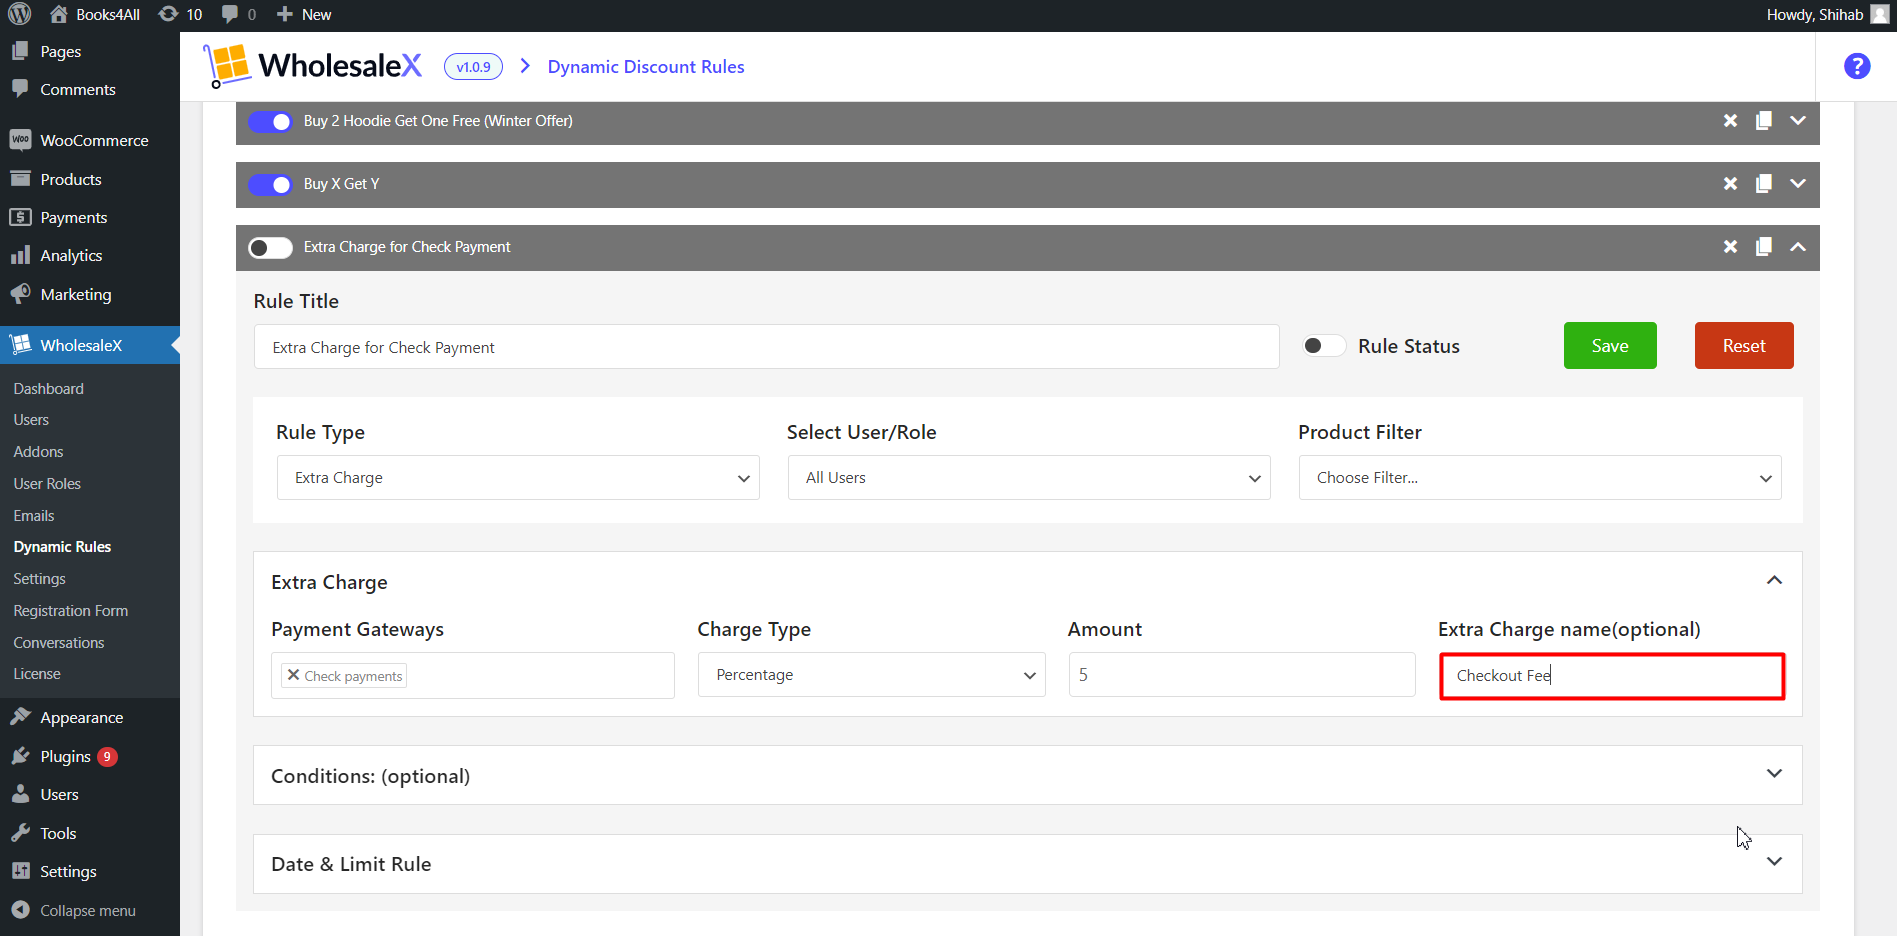Screen dimensions: 1897x936
Task: Expand the Buy 2 Hoodie rule
Action: [x=1798, y=121]
